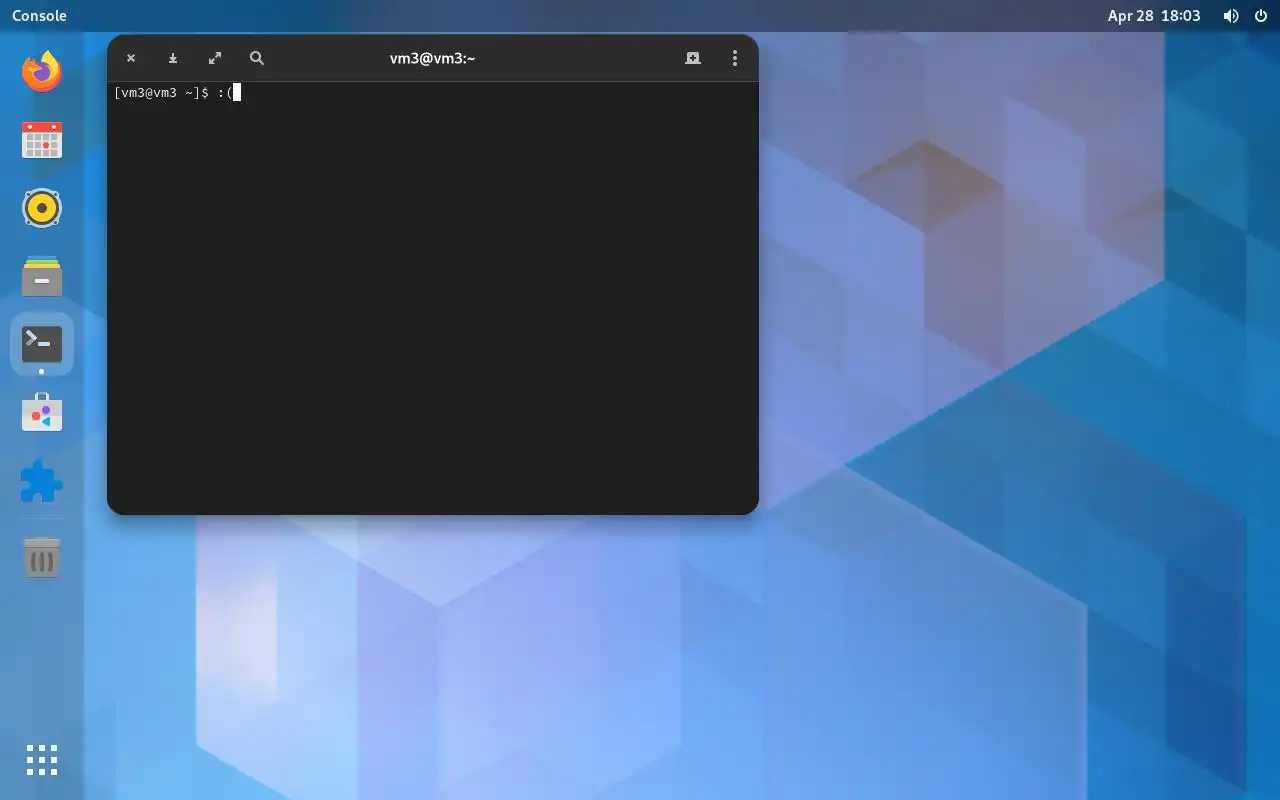Show the applications grid

(41, 760)
